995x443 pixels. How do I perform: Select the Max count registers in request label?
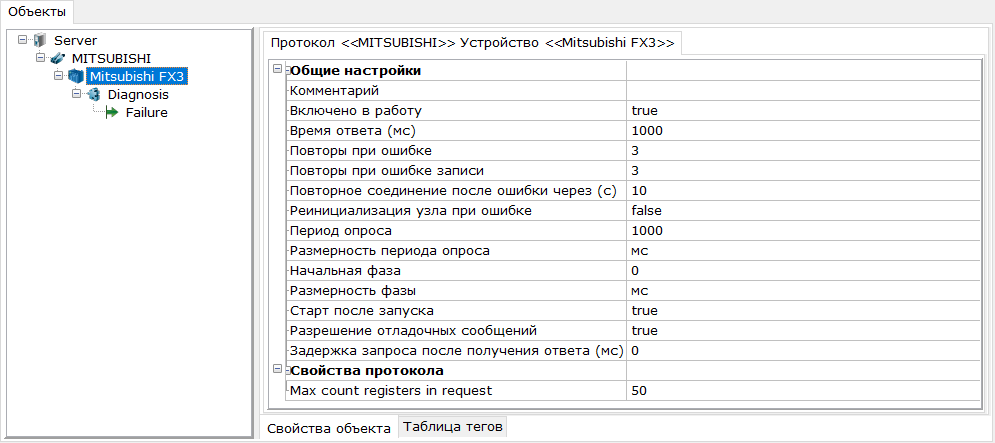[x=390, y=391]
